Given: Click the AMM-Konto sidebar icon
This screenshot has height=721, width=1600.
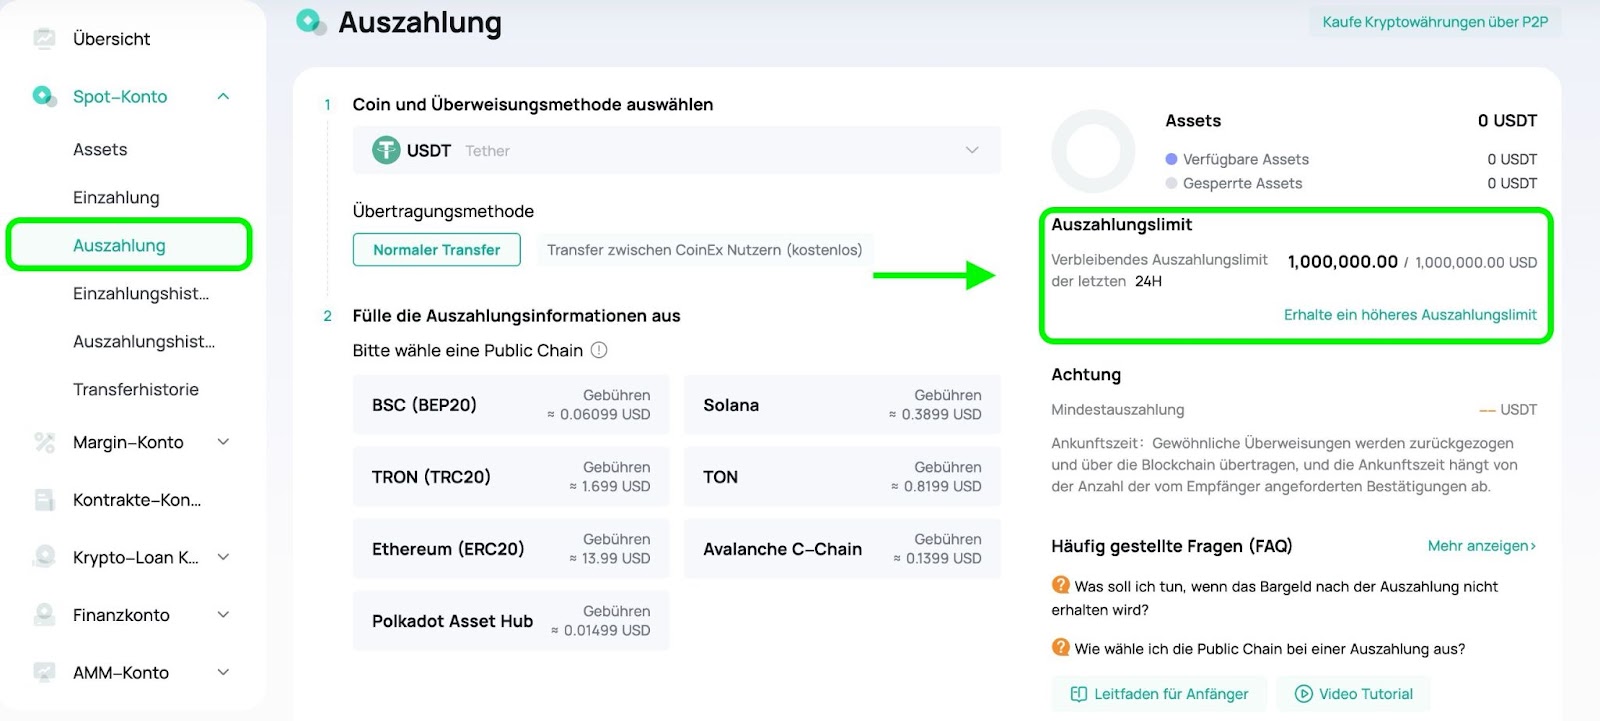Looking at the screenshot, I should click(x=44, y=673).
